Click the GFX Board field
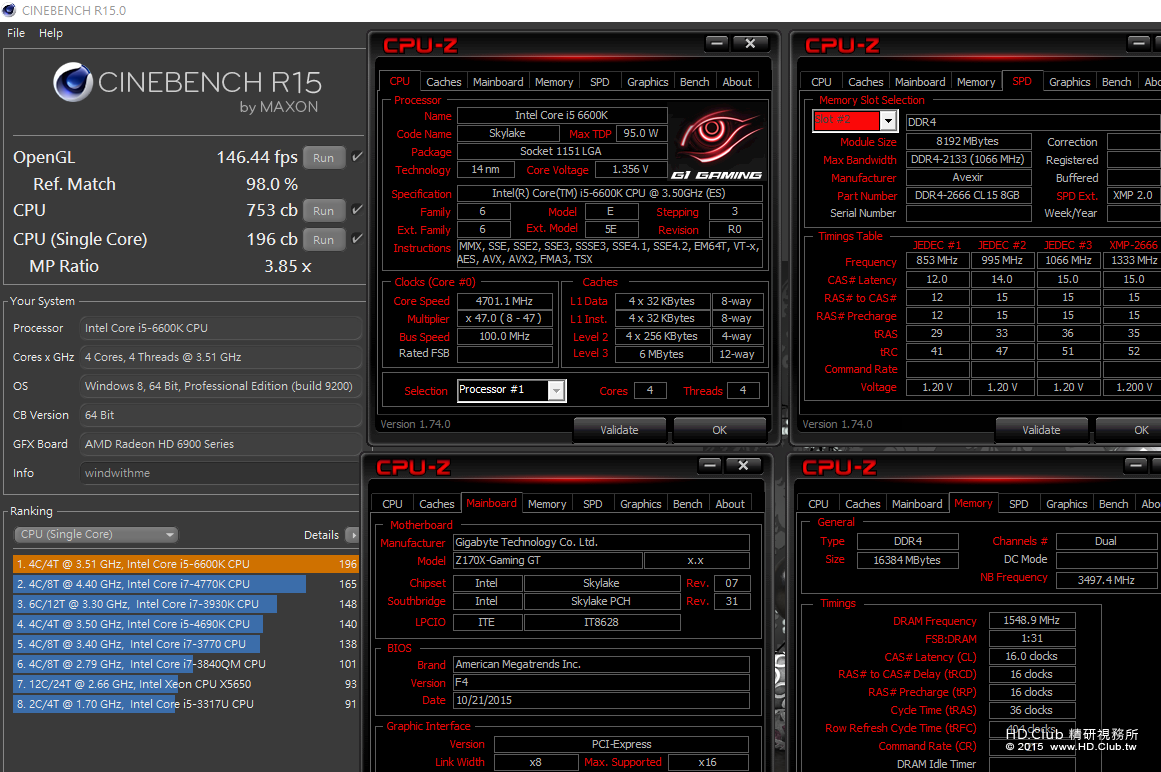 point(220,444)
